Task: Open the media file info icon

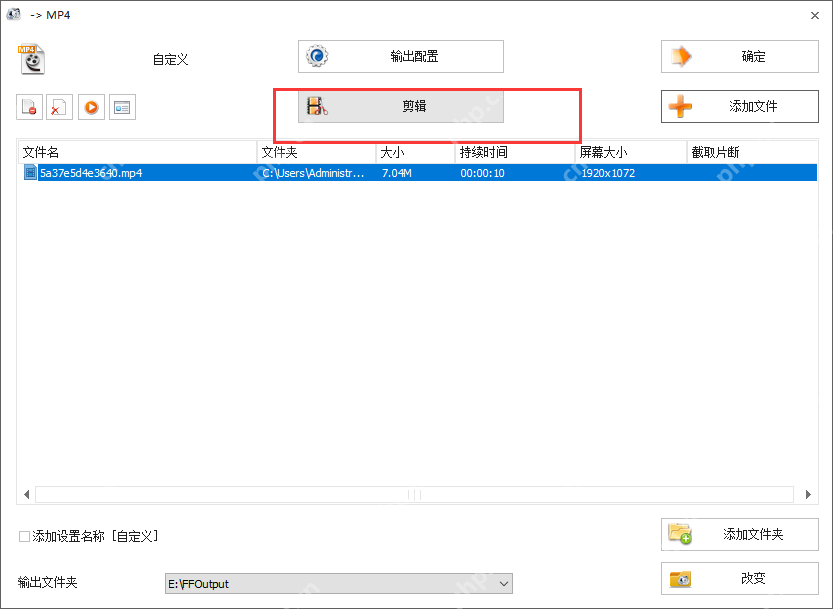Action: tap(122, 107)
